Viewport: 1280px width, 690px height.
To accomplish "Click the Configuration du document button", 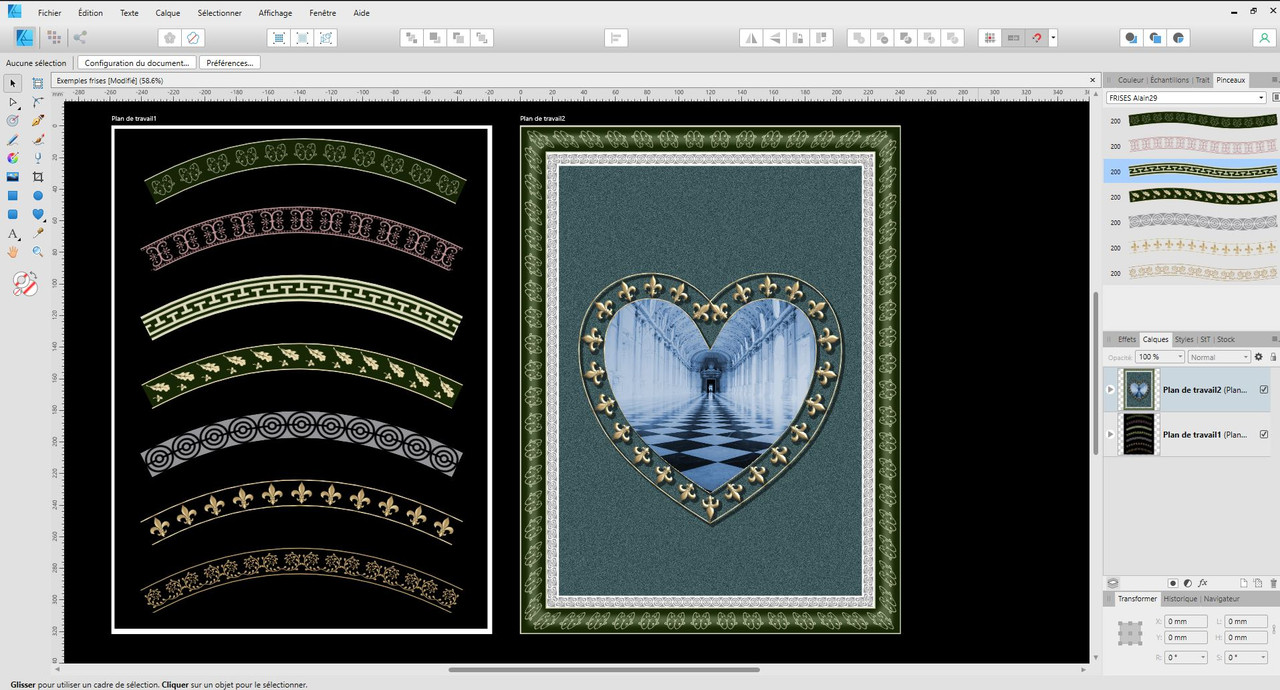I will pyautogui.click(x=136, y=62).
